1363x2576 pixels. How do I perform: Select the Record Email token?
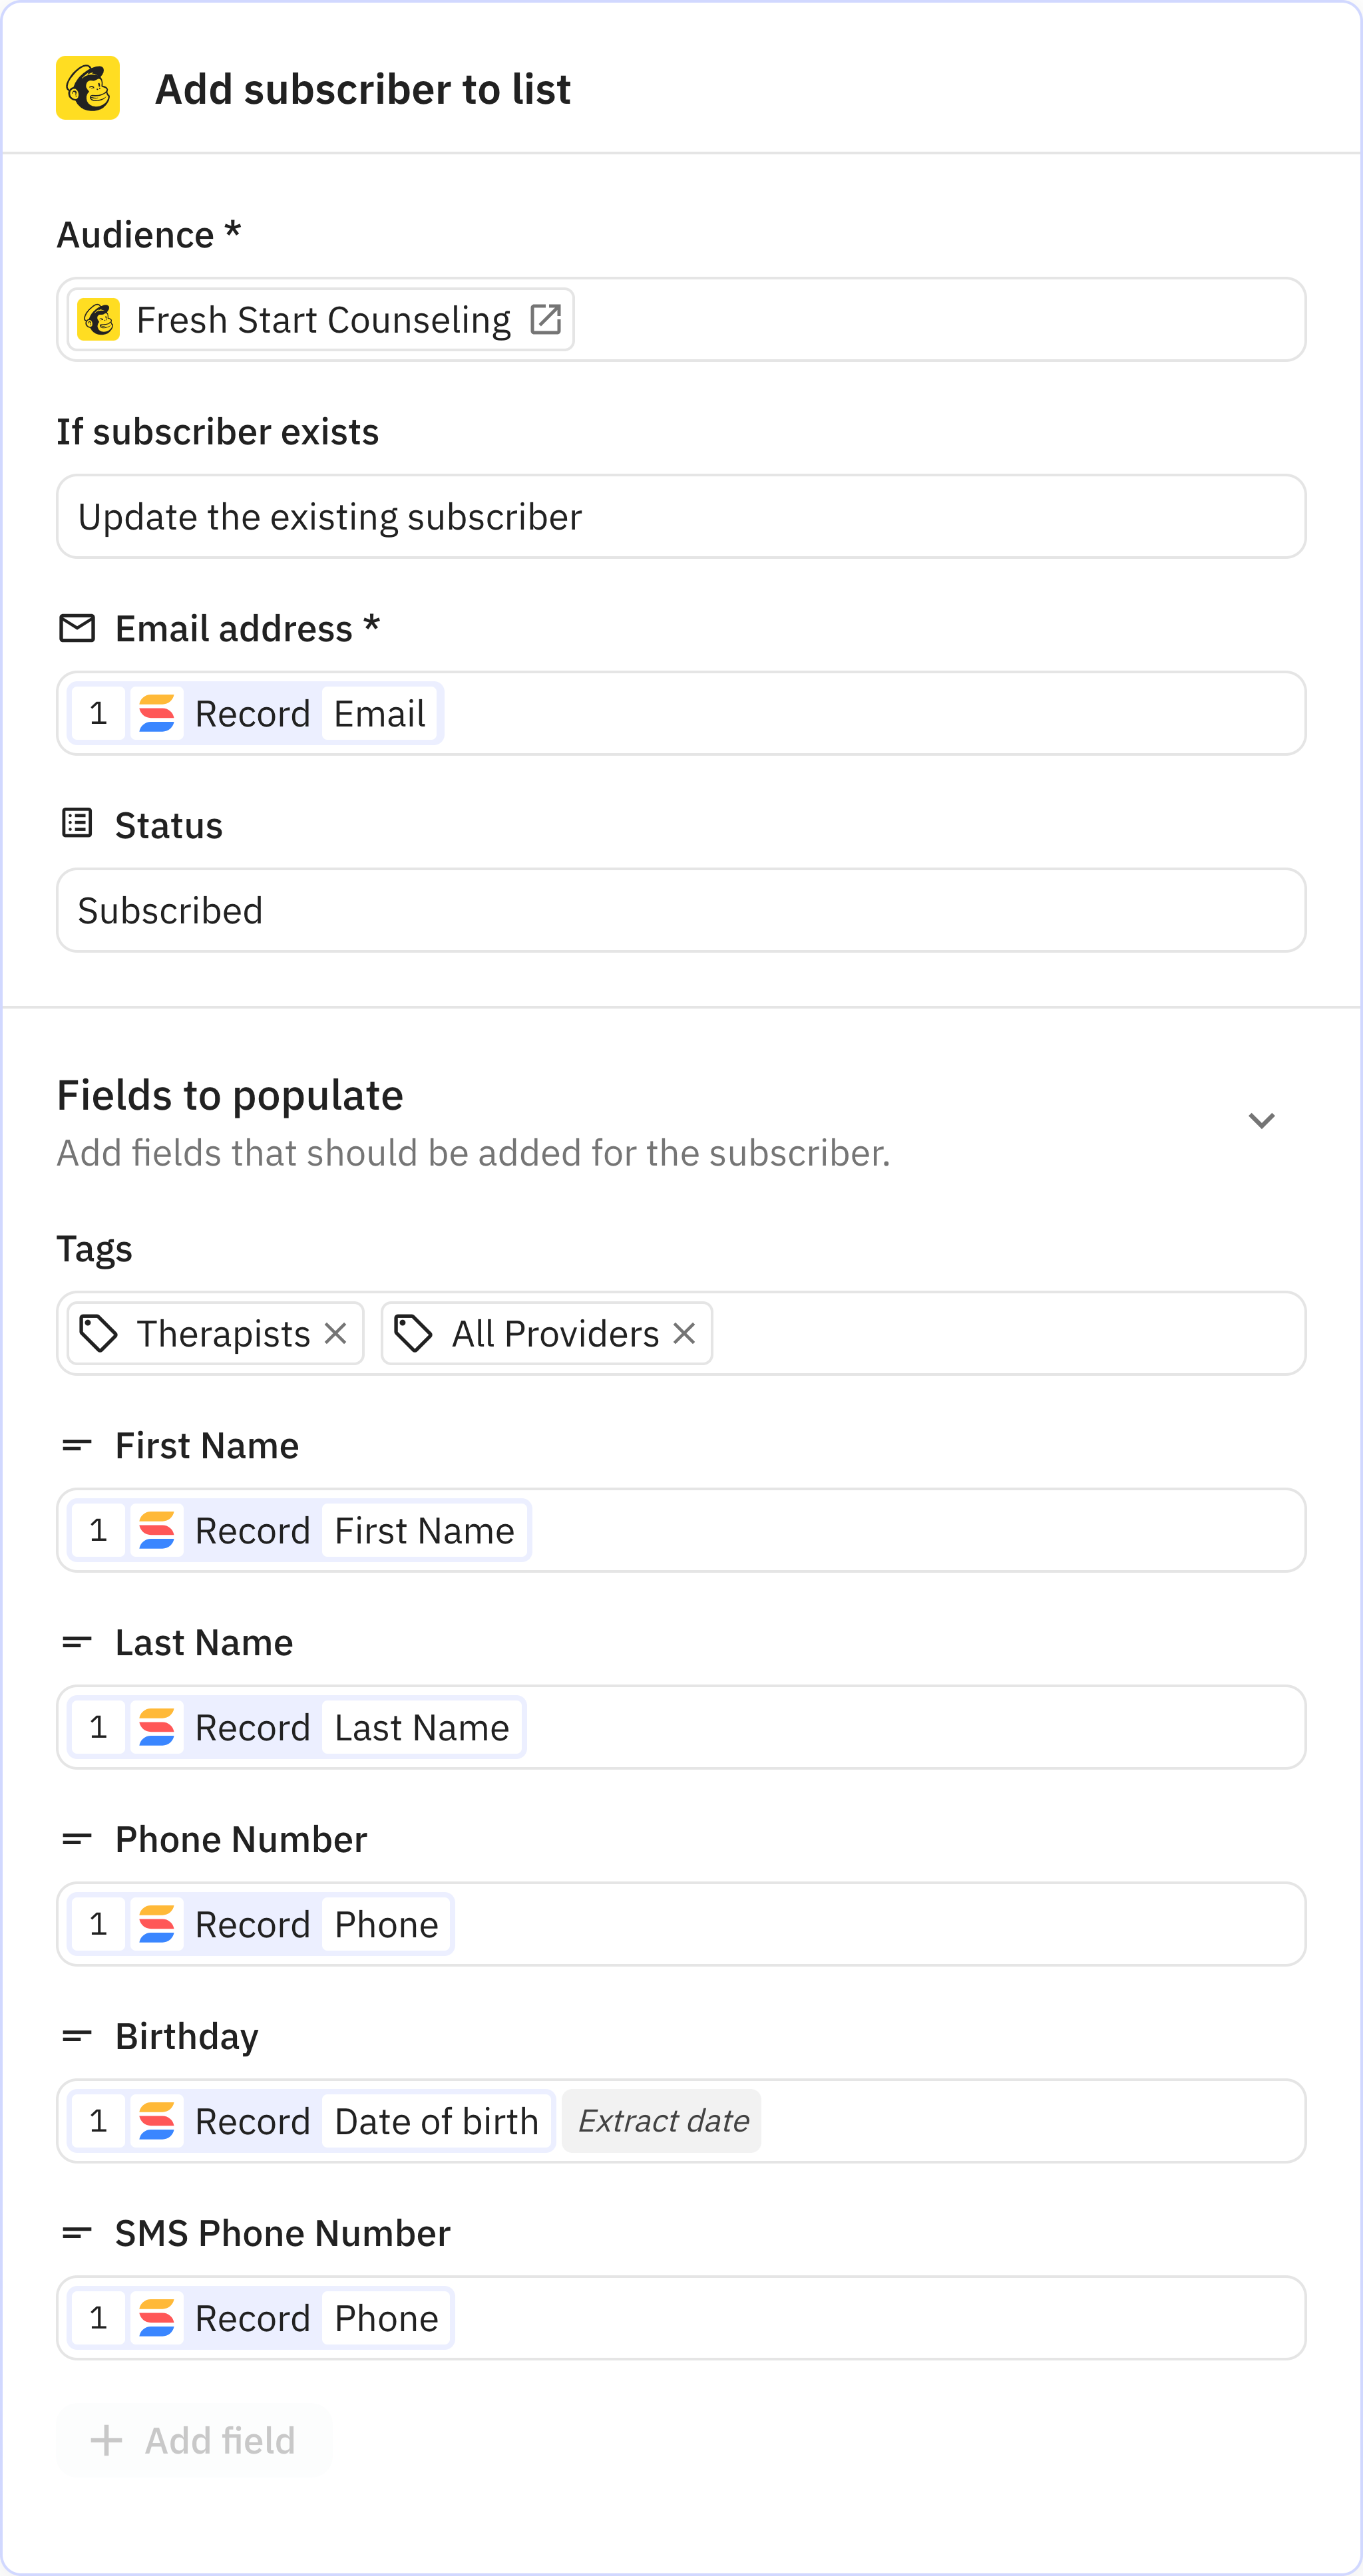pos(256,714)
